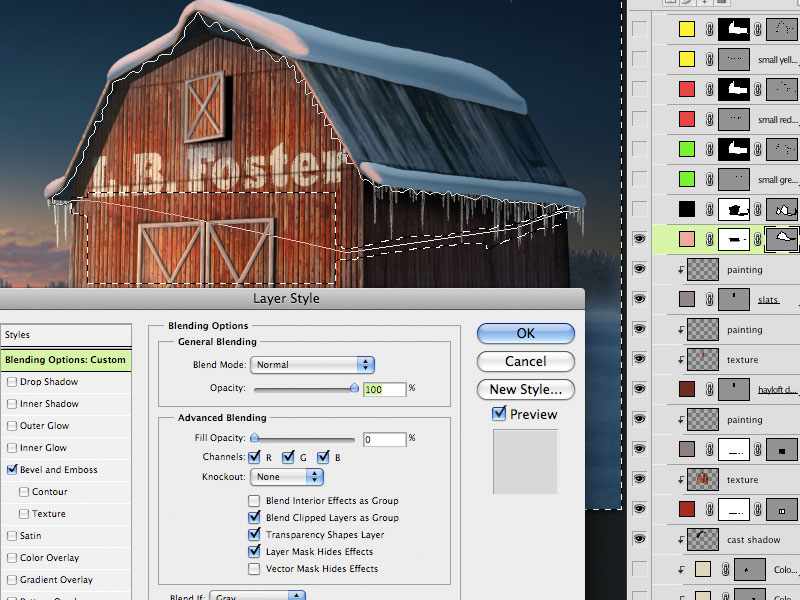Toggle the R channel checkbox
This screenshot has height=600, width=800.
254,457
